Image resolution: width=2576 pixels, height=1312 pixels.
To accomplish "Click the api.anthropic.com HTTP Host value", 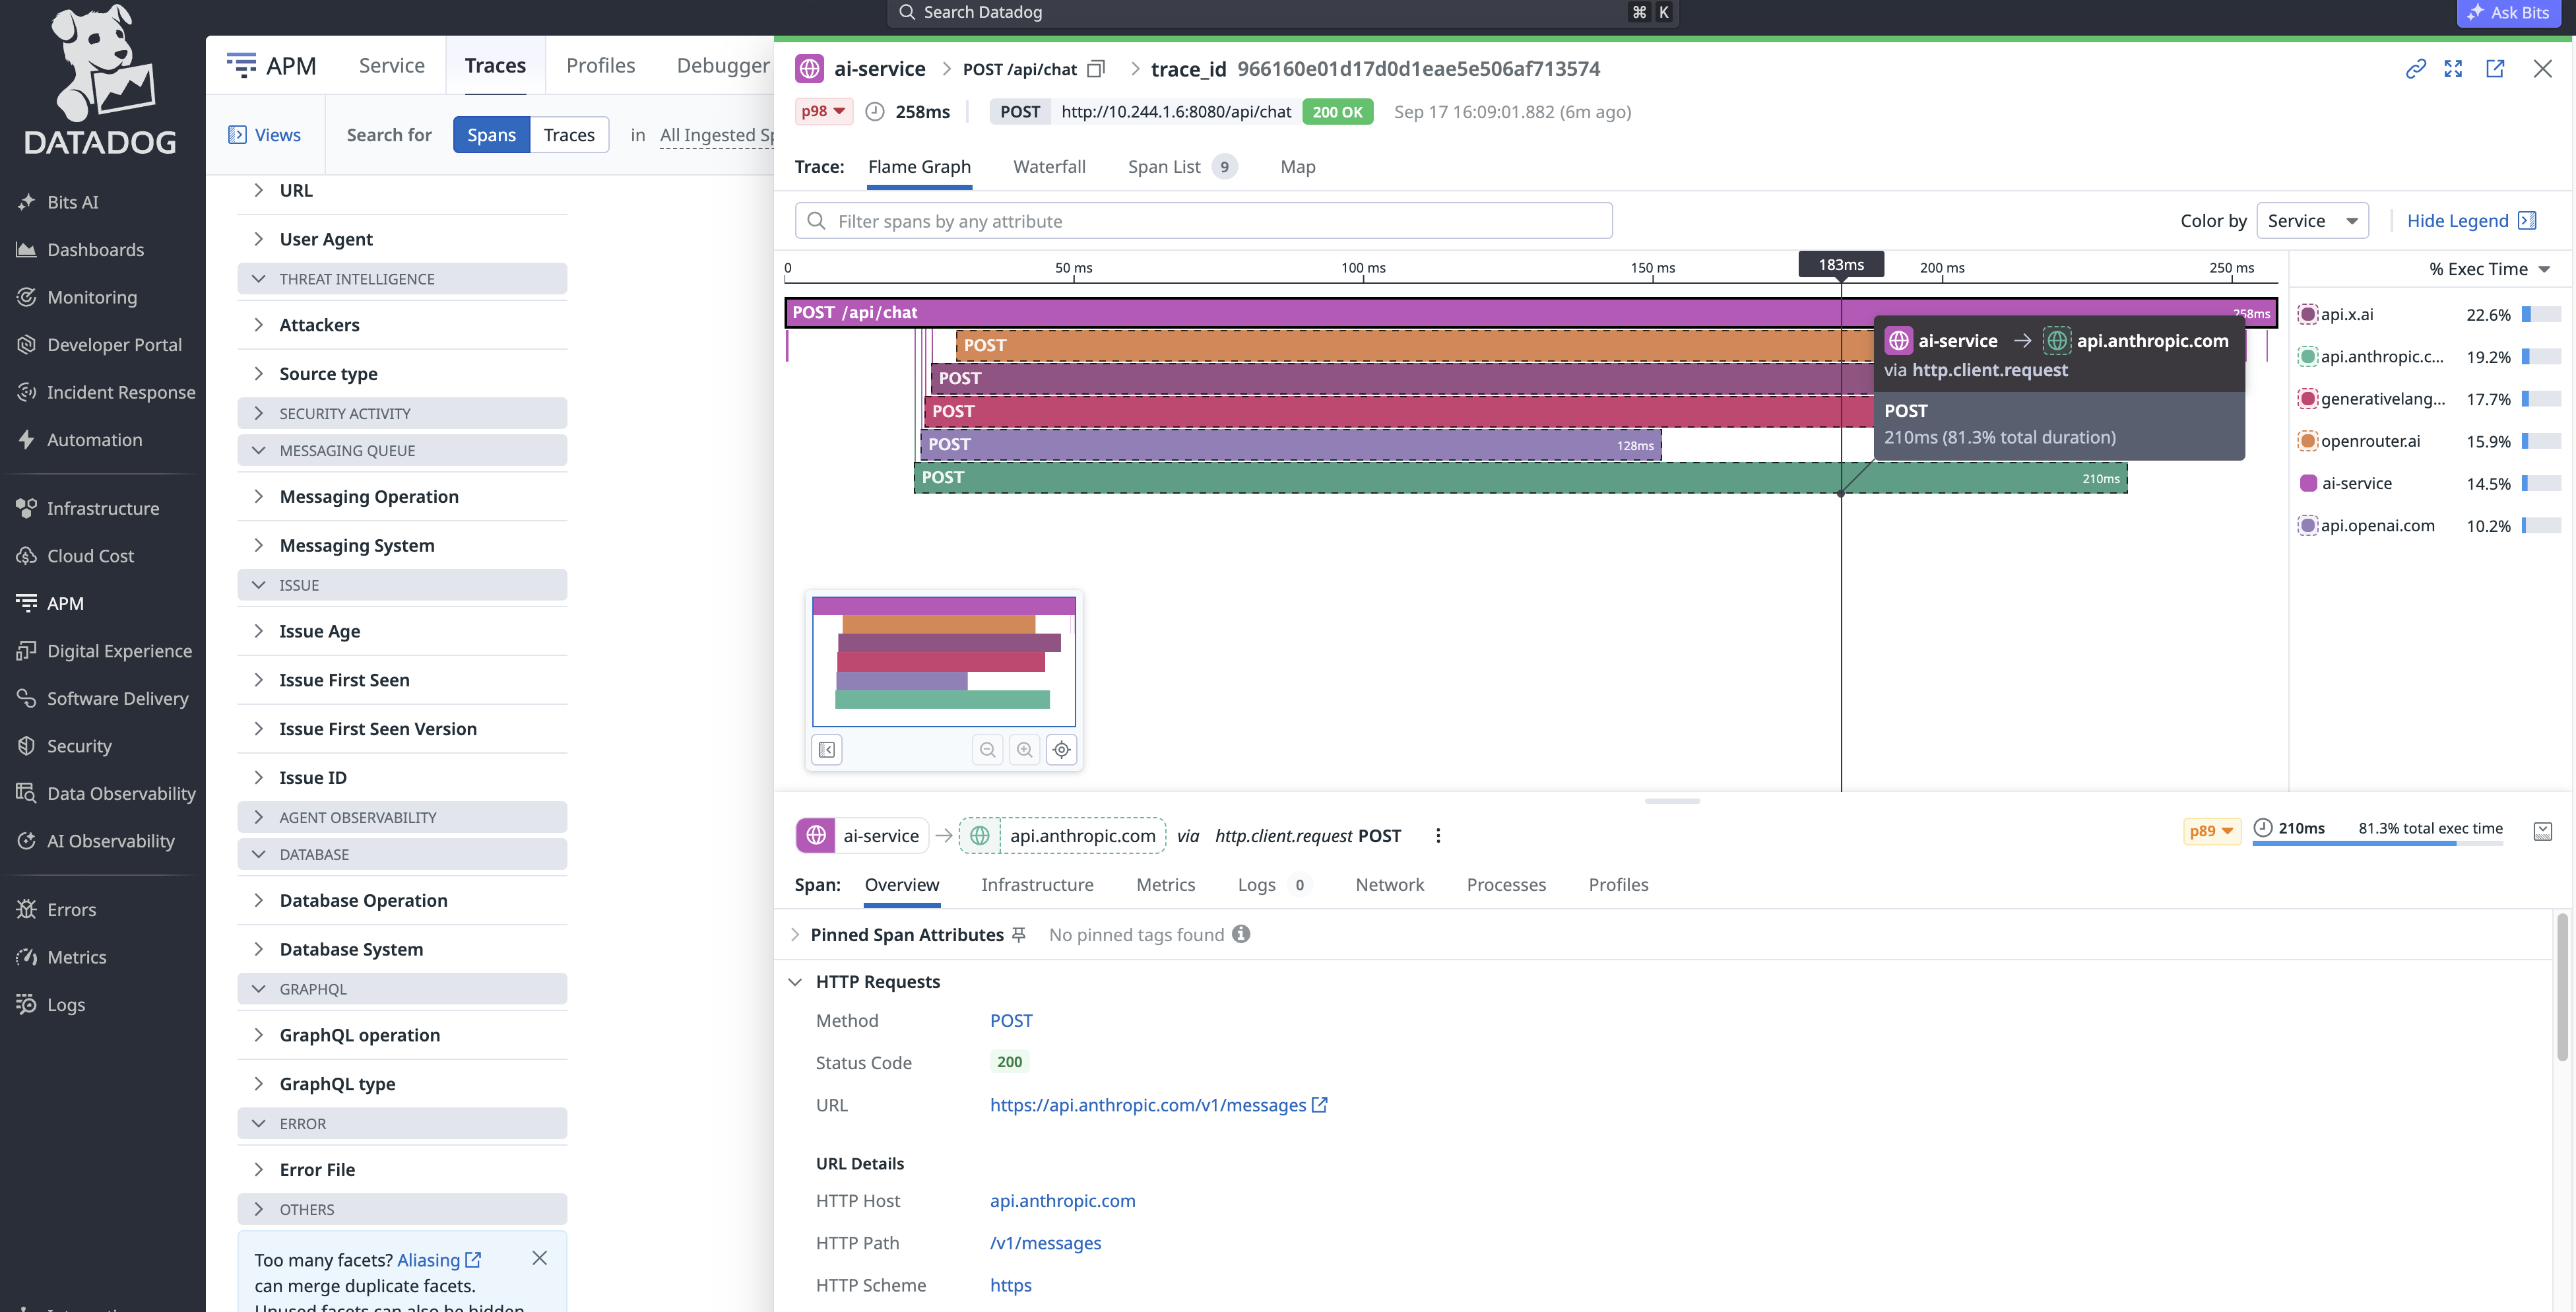I will click(x=1062, y=1201).
